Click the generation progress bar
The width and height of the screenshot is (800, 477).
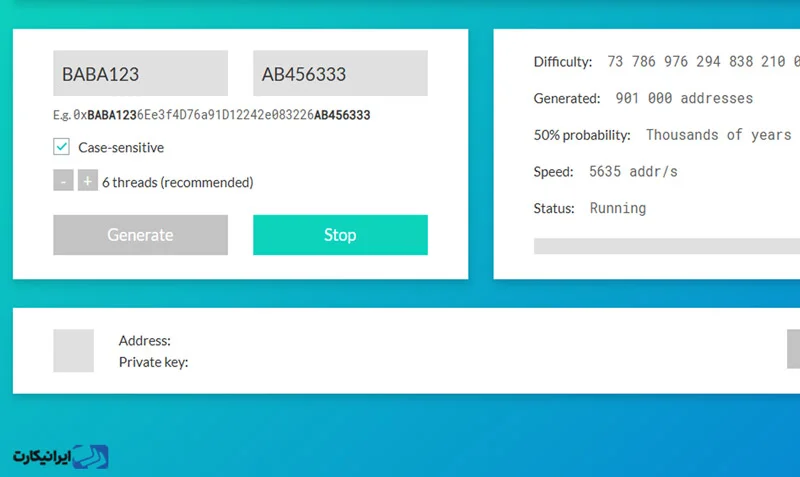click(x=665, y=246)
